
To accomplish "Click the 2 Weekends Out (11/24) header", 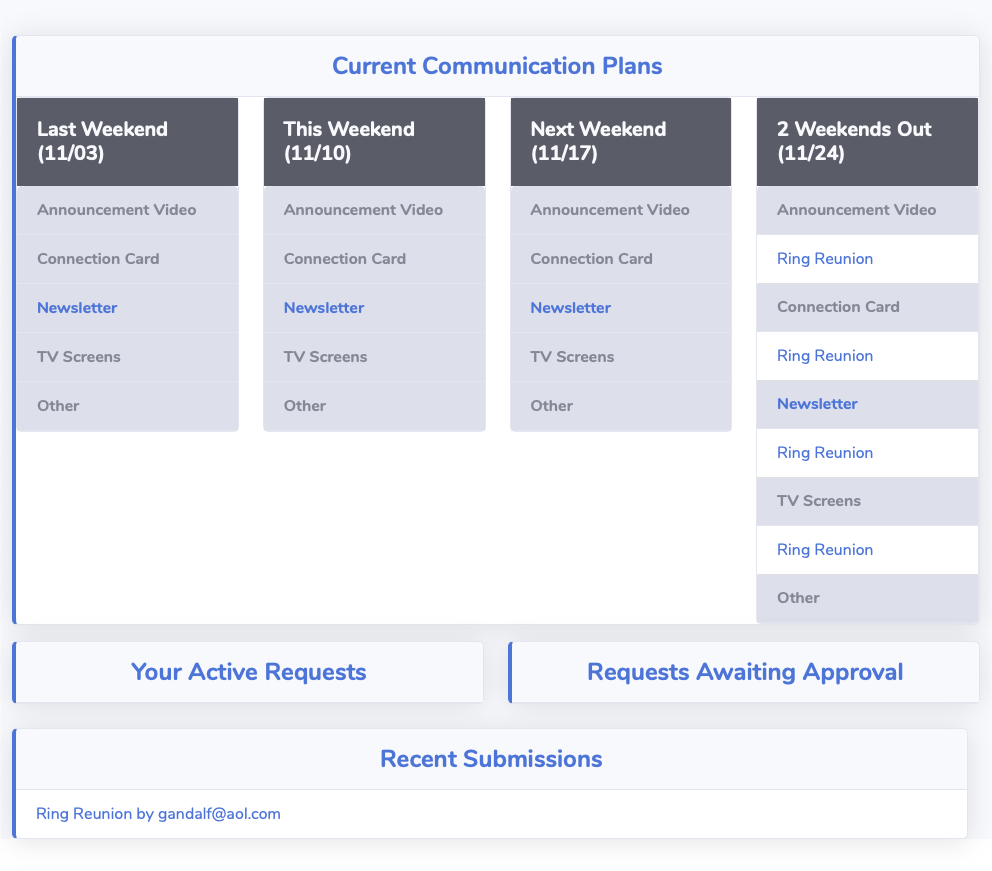I will (867, 142).
